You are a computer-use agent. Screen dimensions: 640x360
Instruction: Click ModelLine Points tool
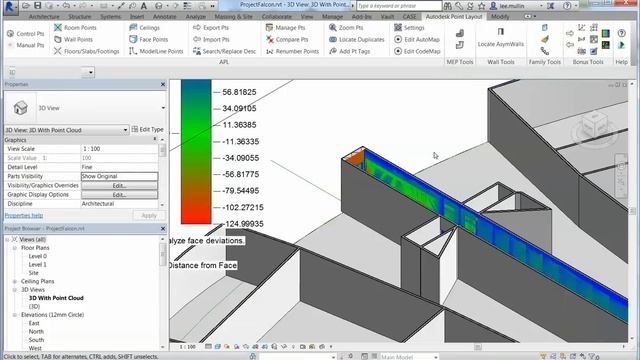pyautogui.click(x=156, y=51)
